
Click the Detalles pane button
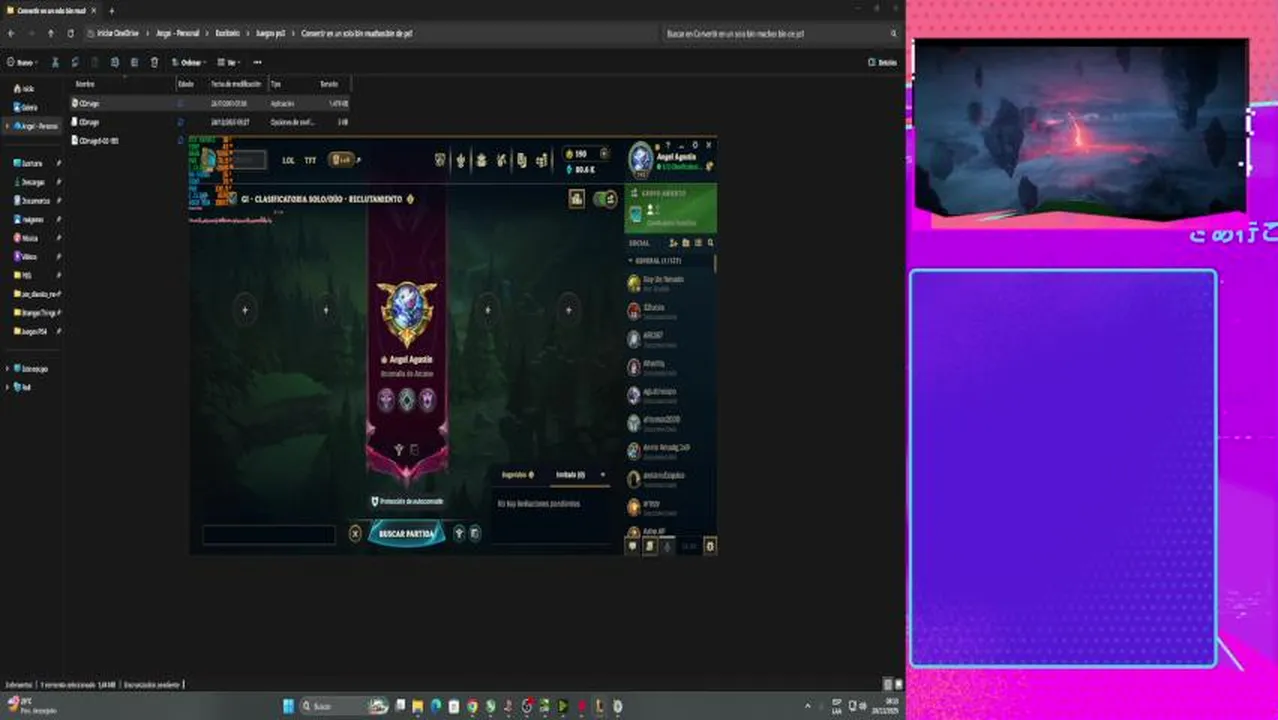883,62
